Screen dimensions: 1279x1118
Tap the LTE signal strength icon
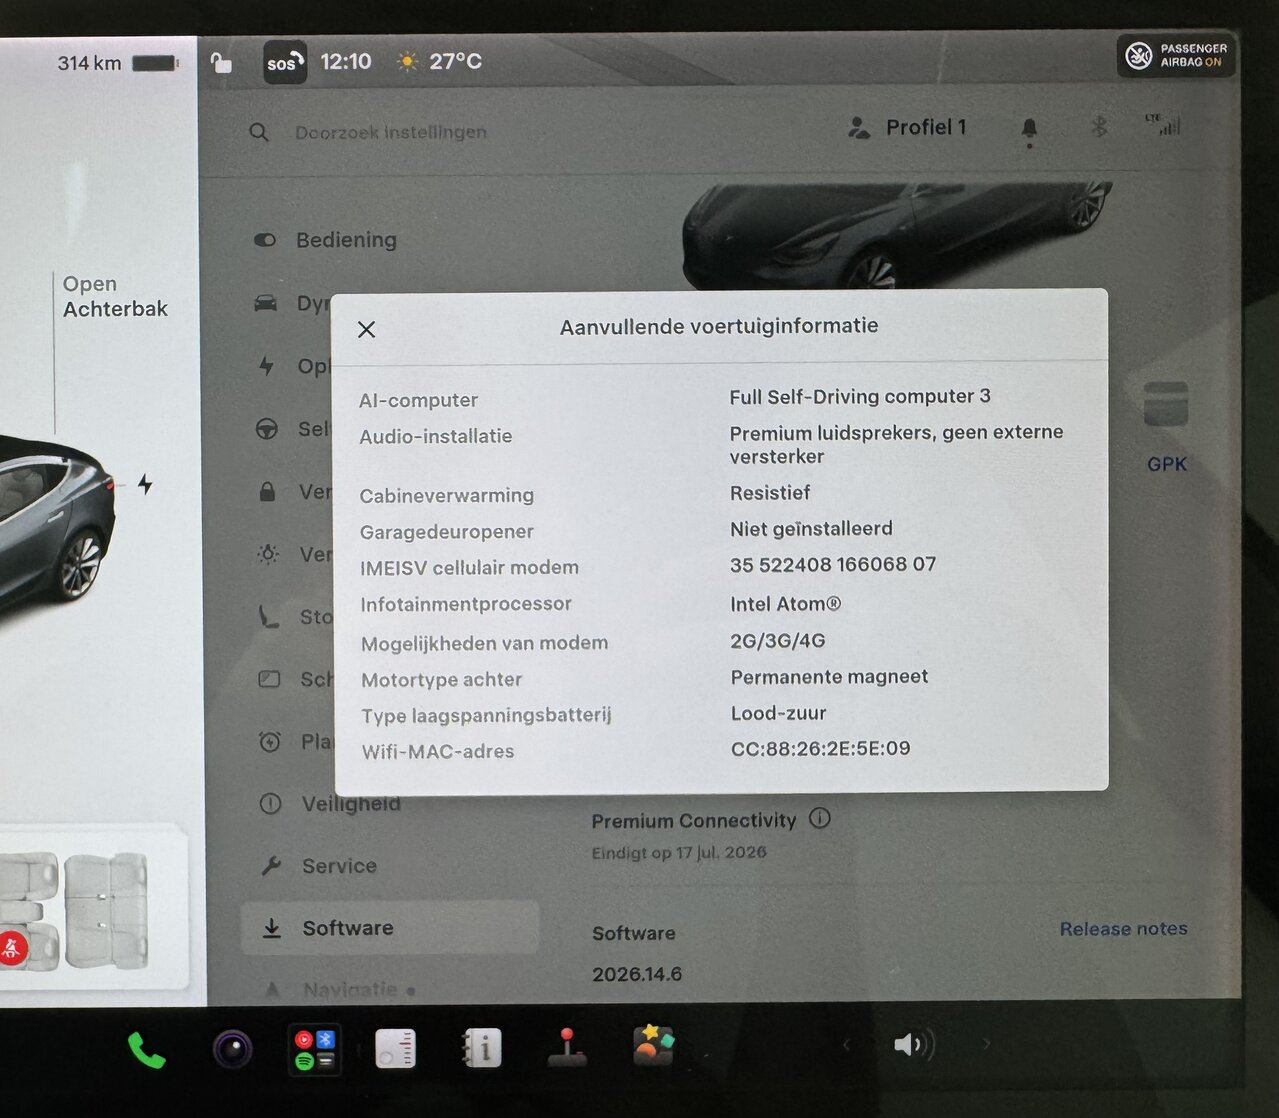(x=1165, y=125)
